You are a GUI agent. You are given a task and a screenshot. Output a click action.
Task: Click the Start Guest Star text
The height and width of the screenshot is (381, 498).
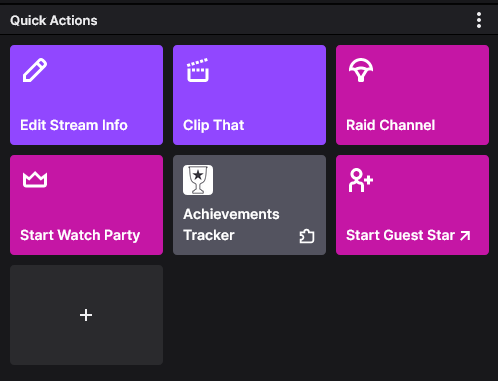coord(400,235)
